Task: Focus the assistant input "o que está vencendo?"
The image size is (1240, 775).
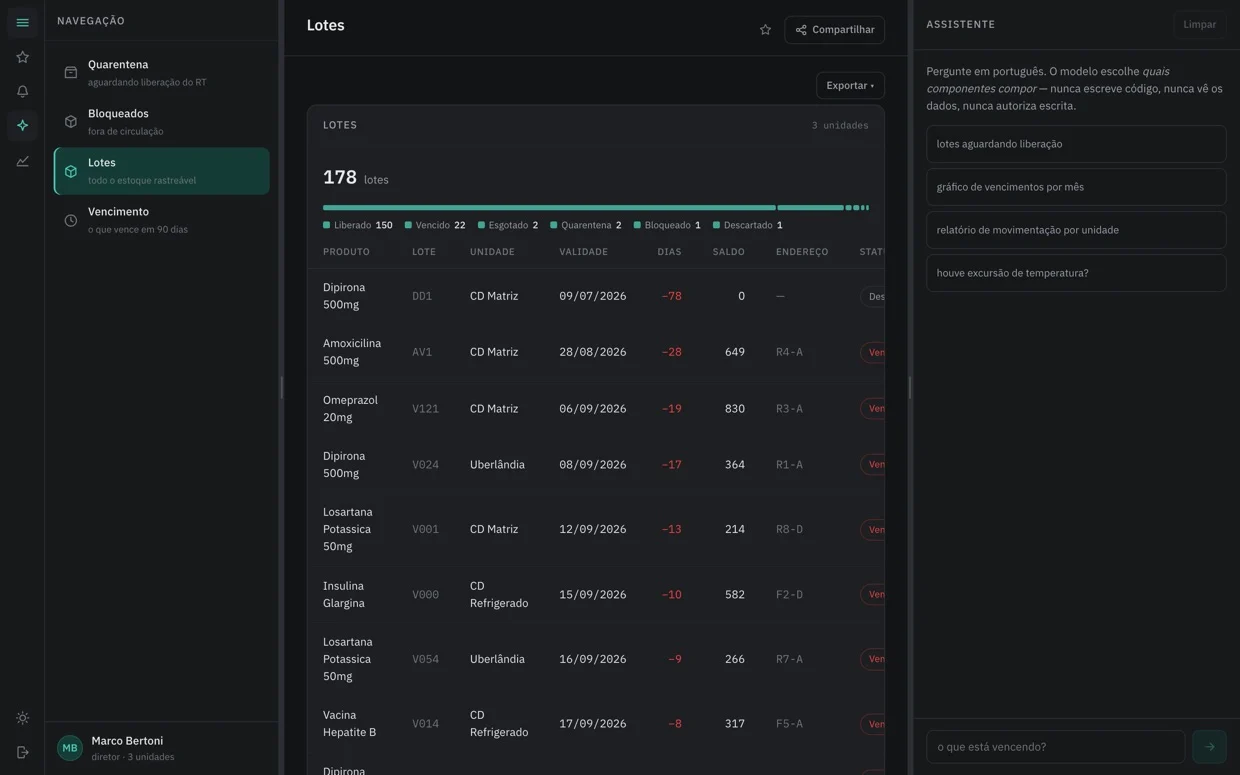Action: pyautogui.click(x=1055, y=747)
